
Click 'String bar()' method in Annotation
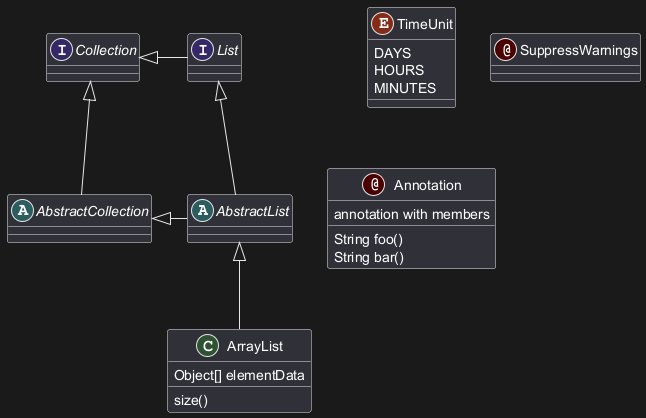click(368, 257)
